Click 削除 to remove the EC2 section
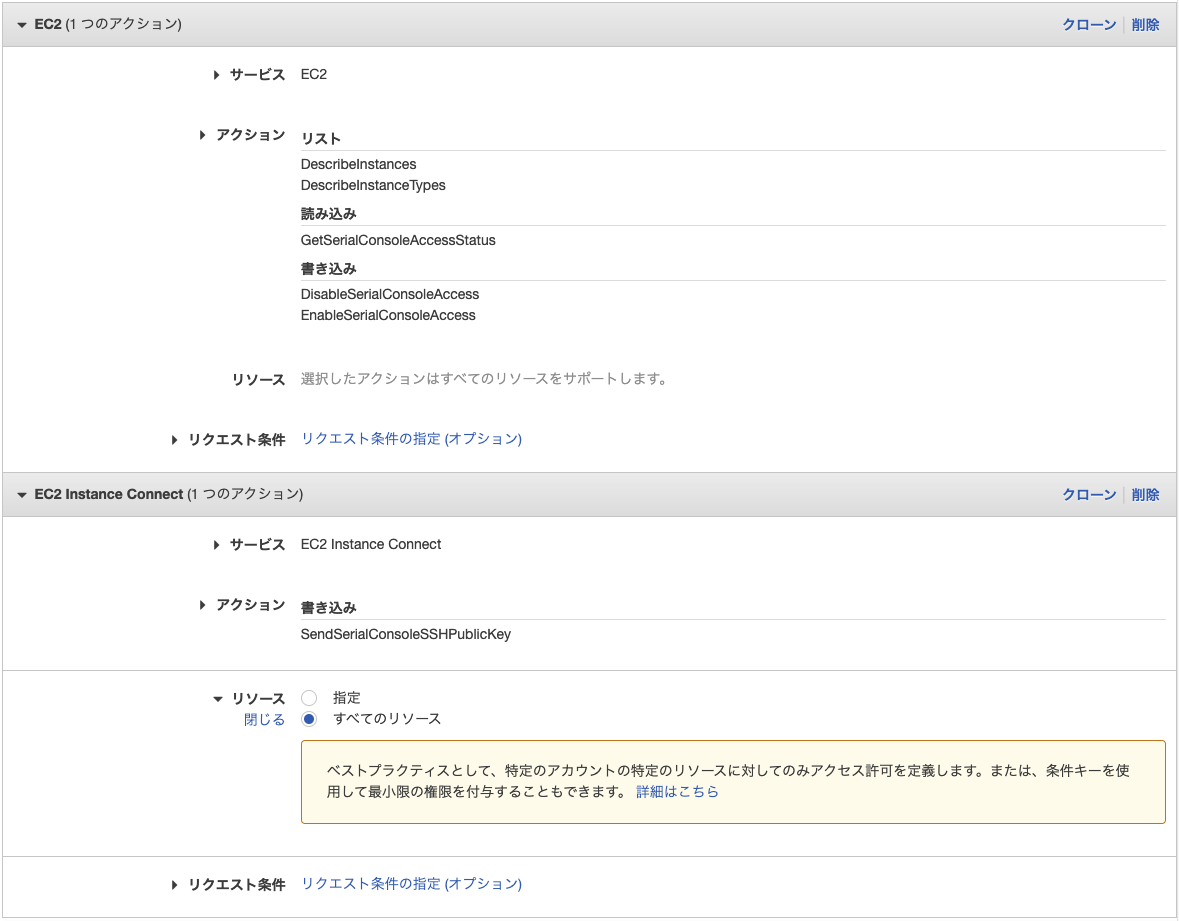 1145,24
